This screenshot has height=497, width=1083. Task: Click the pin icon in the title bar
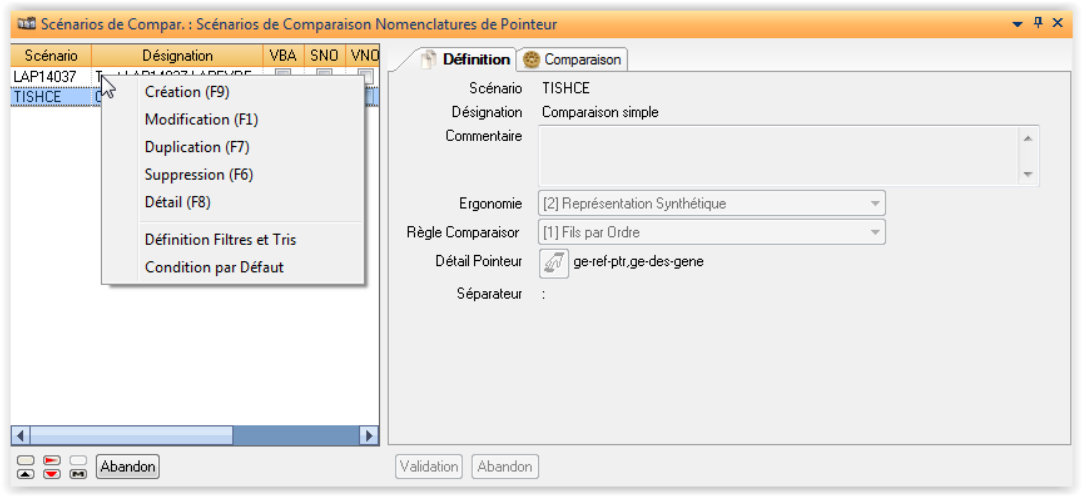[x=1039, y=23]
